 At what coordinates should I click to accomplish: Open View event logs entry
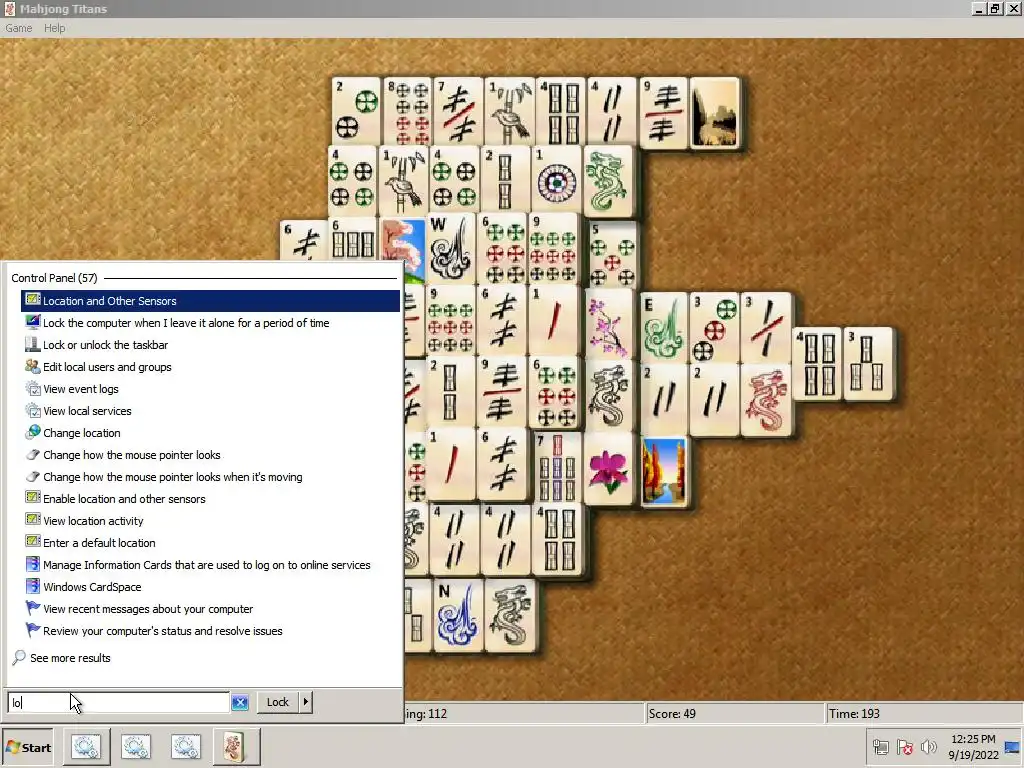[210, 389]
